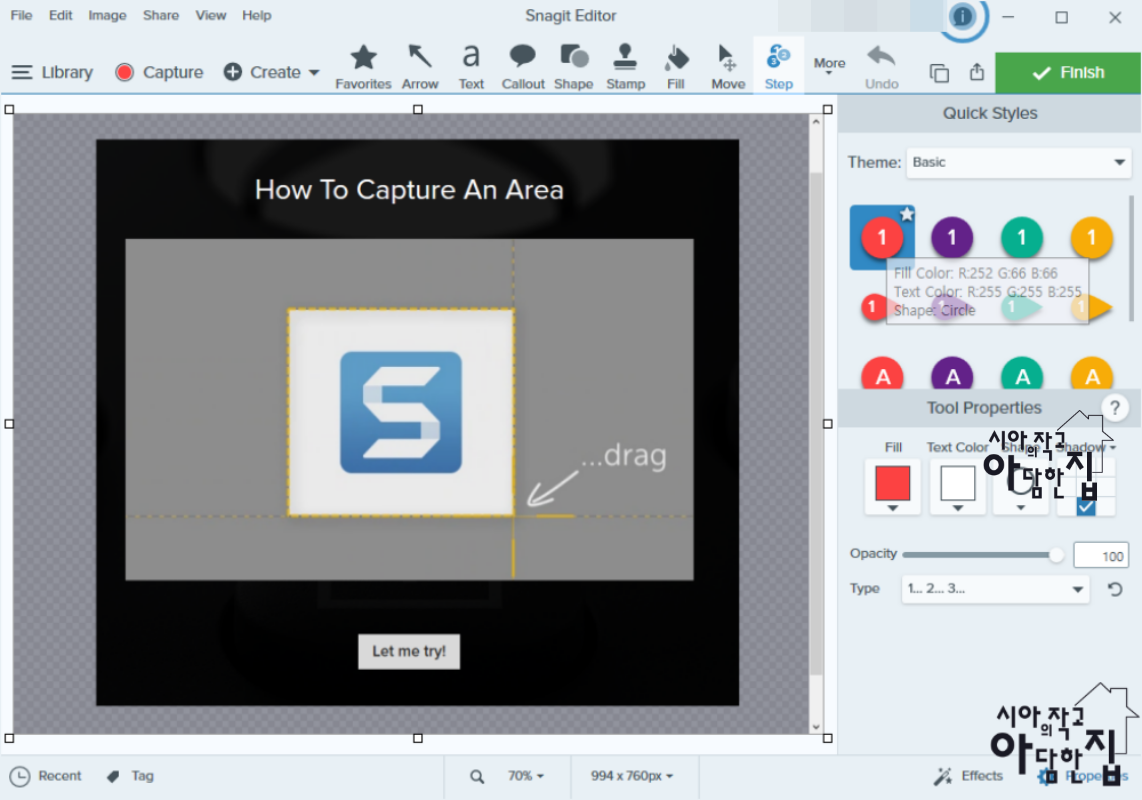Select the green circle step style
The image size is (1142, 800).
1021,238
